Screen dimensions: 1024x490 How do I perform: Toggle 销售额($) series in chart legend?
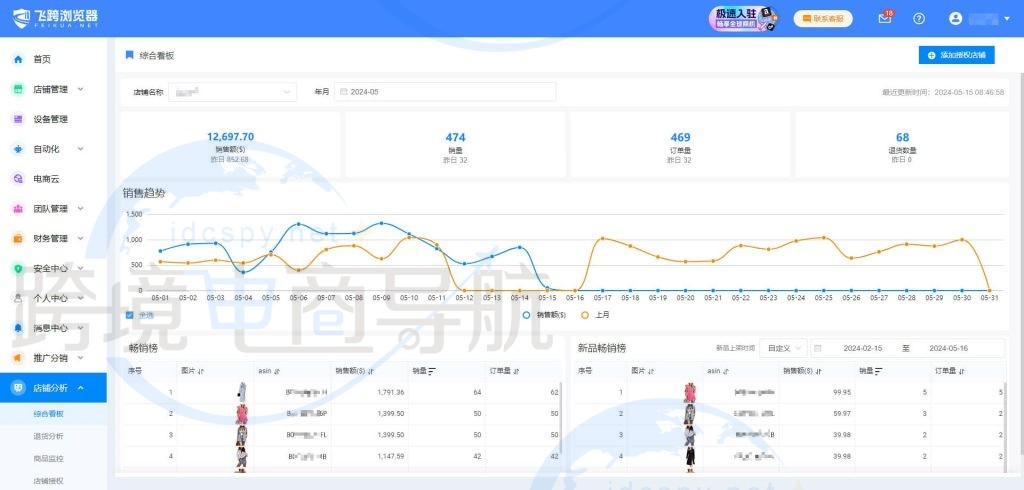[547, 315]
